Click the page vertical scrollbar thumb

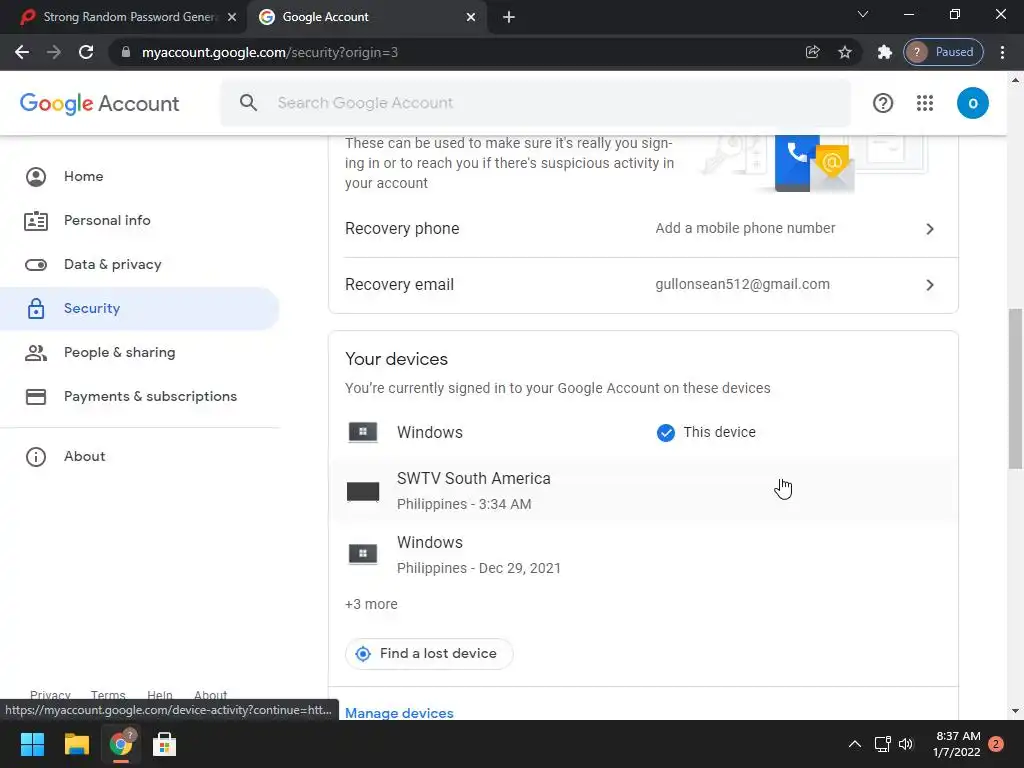[1015, 389]
